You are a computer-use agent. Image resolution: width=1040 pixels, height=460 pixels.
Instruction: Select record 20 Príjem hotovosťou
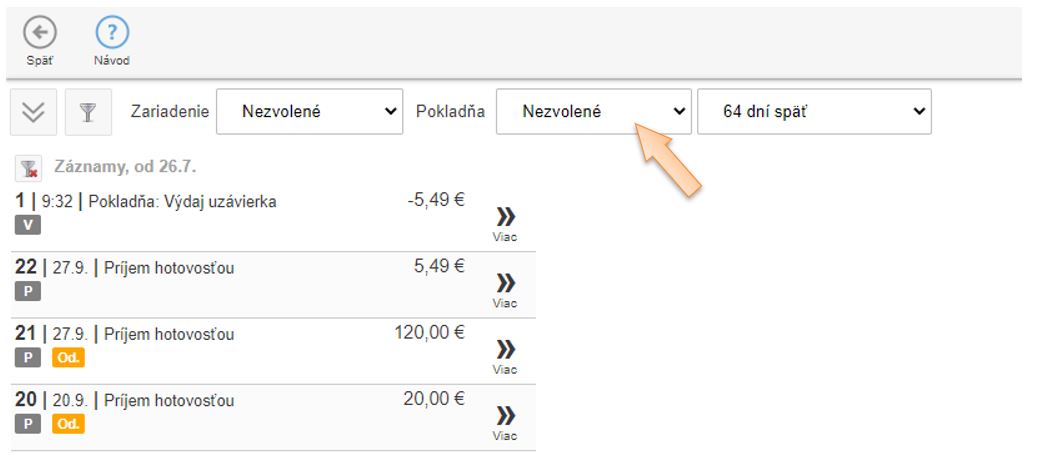click(x=168, y=400)
